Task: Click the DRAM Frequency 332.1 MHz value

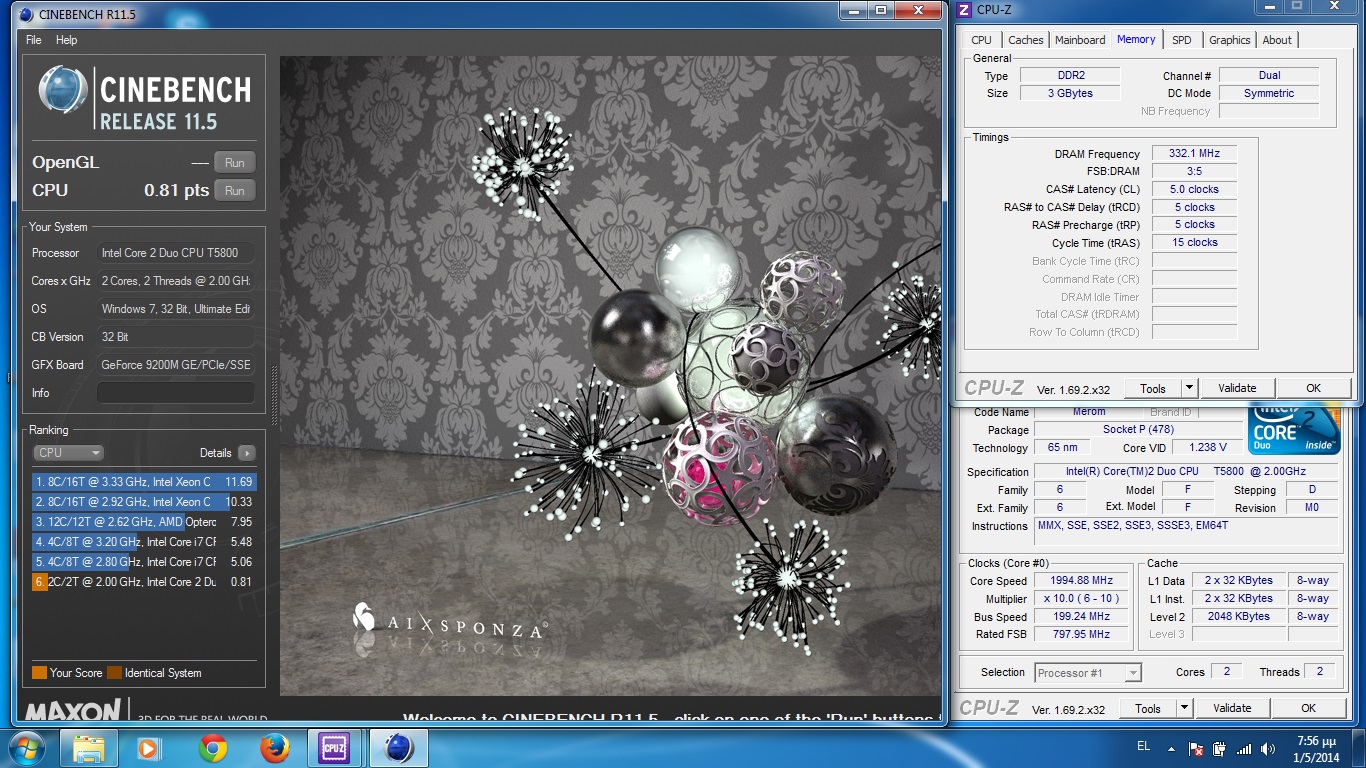Action: point(1194,154)
